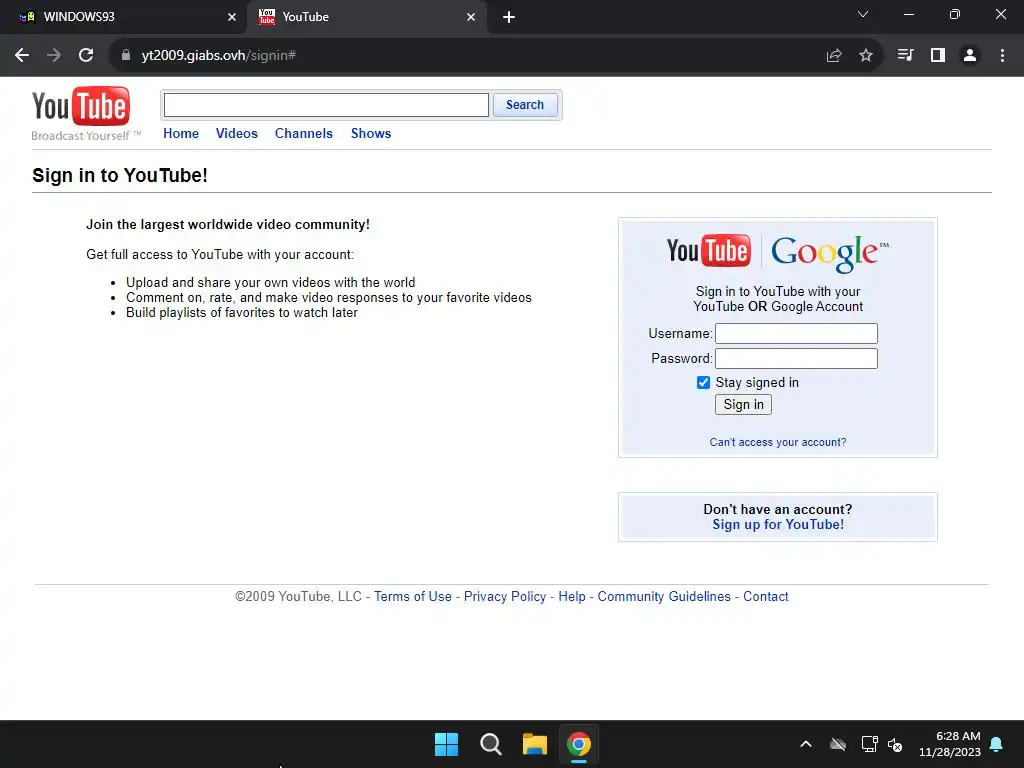Open Chrome's three-dot menu
This screenshot has height=768, width=1024.
(x=1002, y=56)
